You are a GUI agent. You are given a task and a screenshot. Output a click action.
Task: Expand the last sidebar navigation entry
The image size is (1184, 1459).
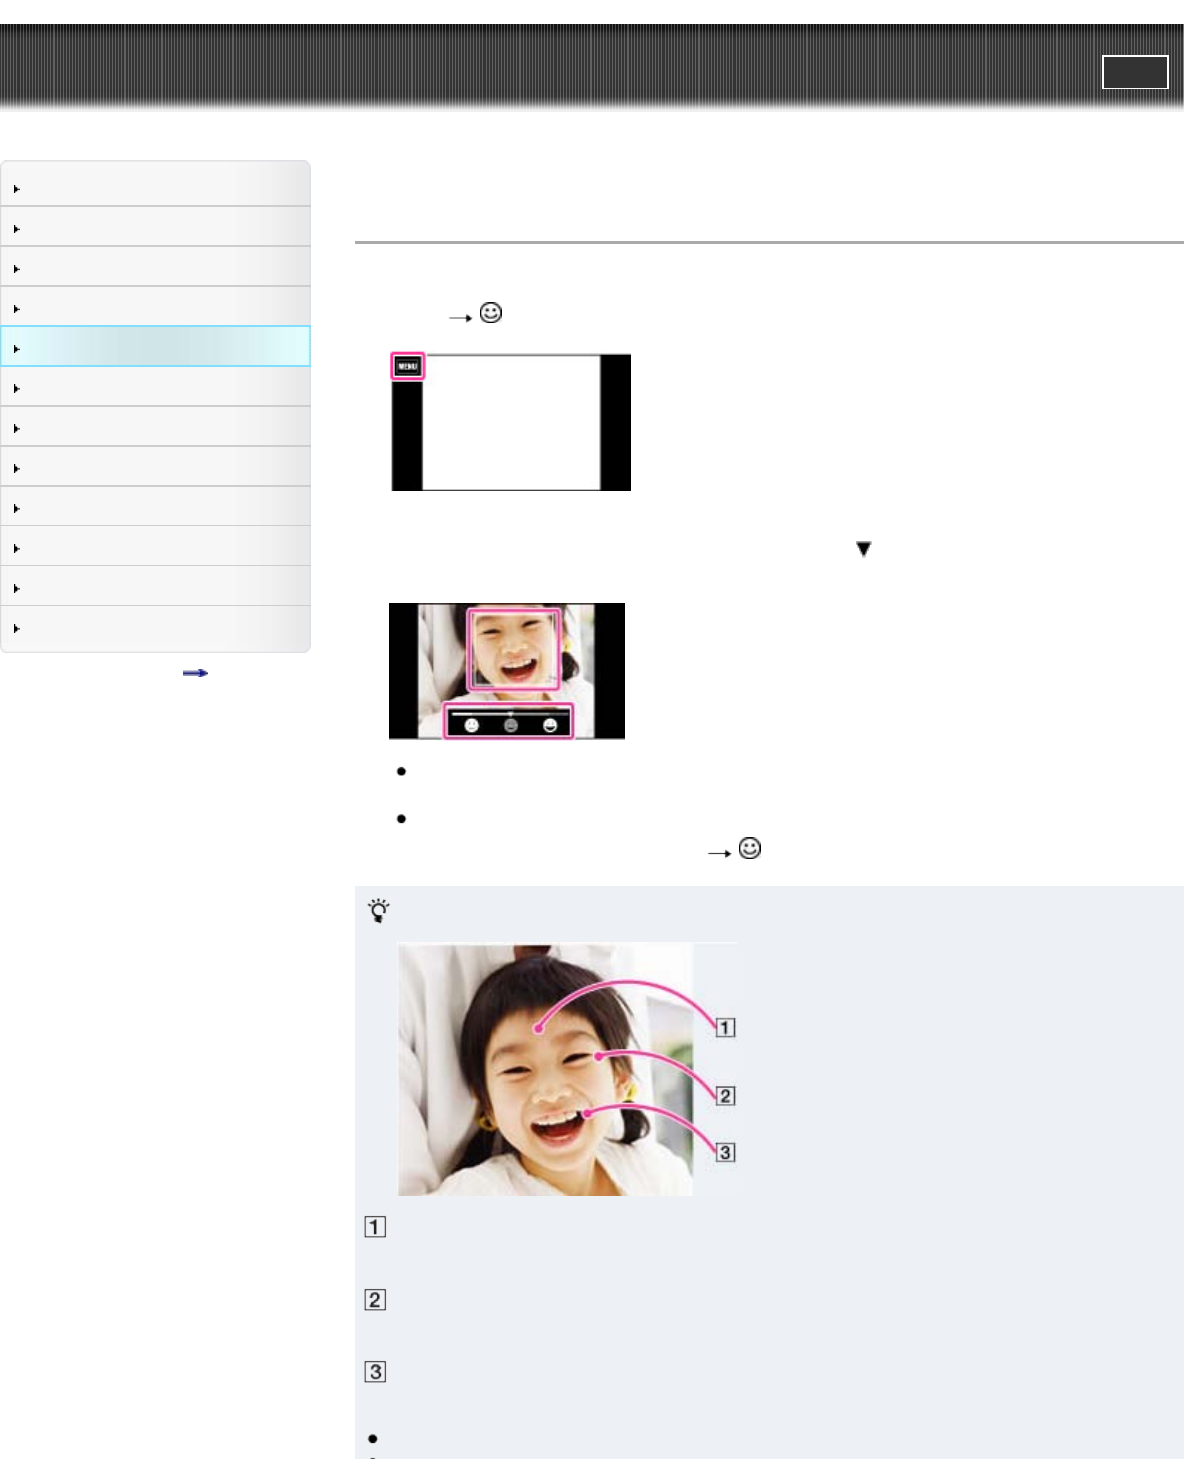pos(155,628)
